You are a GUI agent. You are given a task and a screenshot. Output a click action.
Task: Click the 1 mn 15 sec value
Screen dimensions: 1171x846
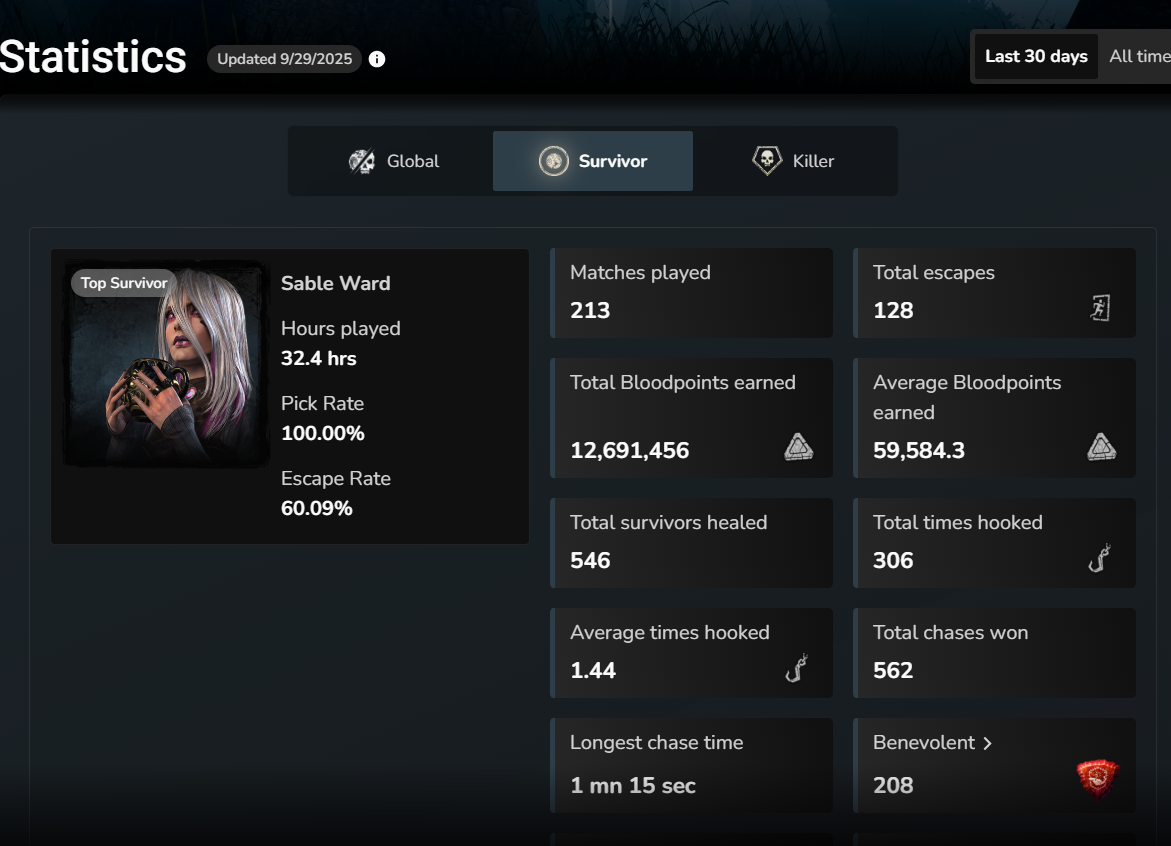633,786
